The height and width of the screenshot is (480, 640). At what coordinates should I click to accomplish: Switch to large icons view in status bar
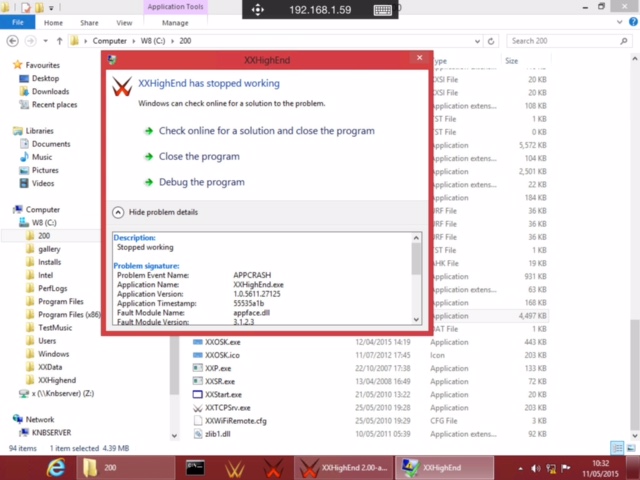click(x=631, y=448)
